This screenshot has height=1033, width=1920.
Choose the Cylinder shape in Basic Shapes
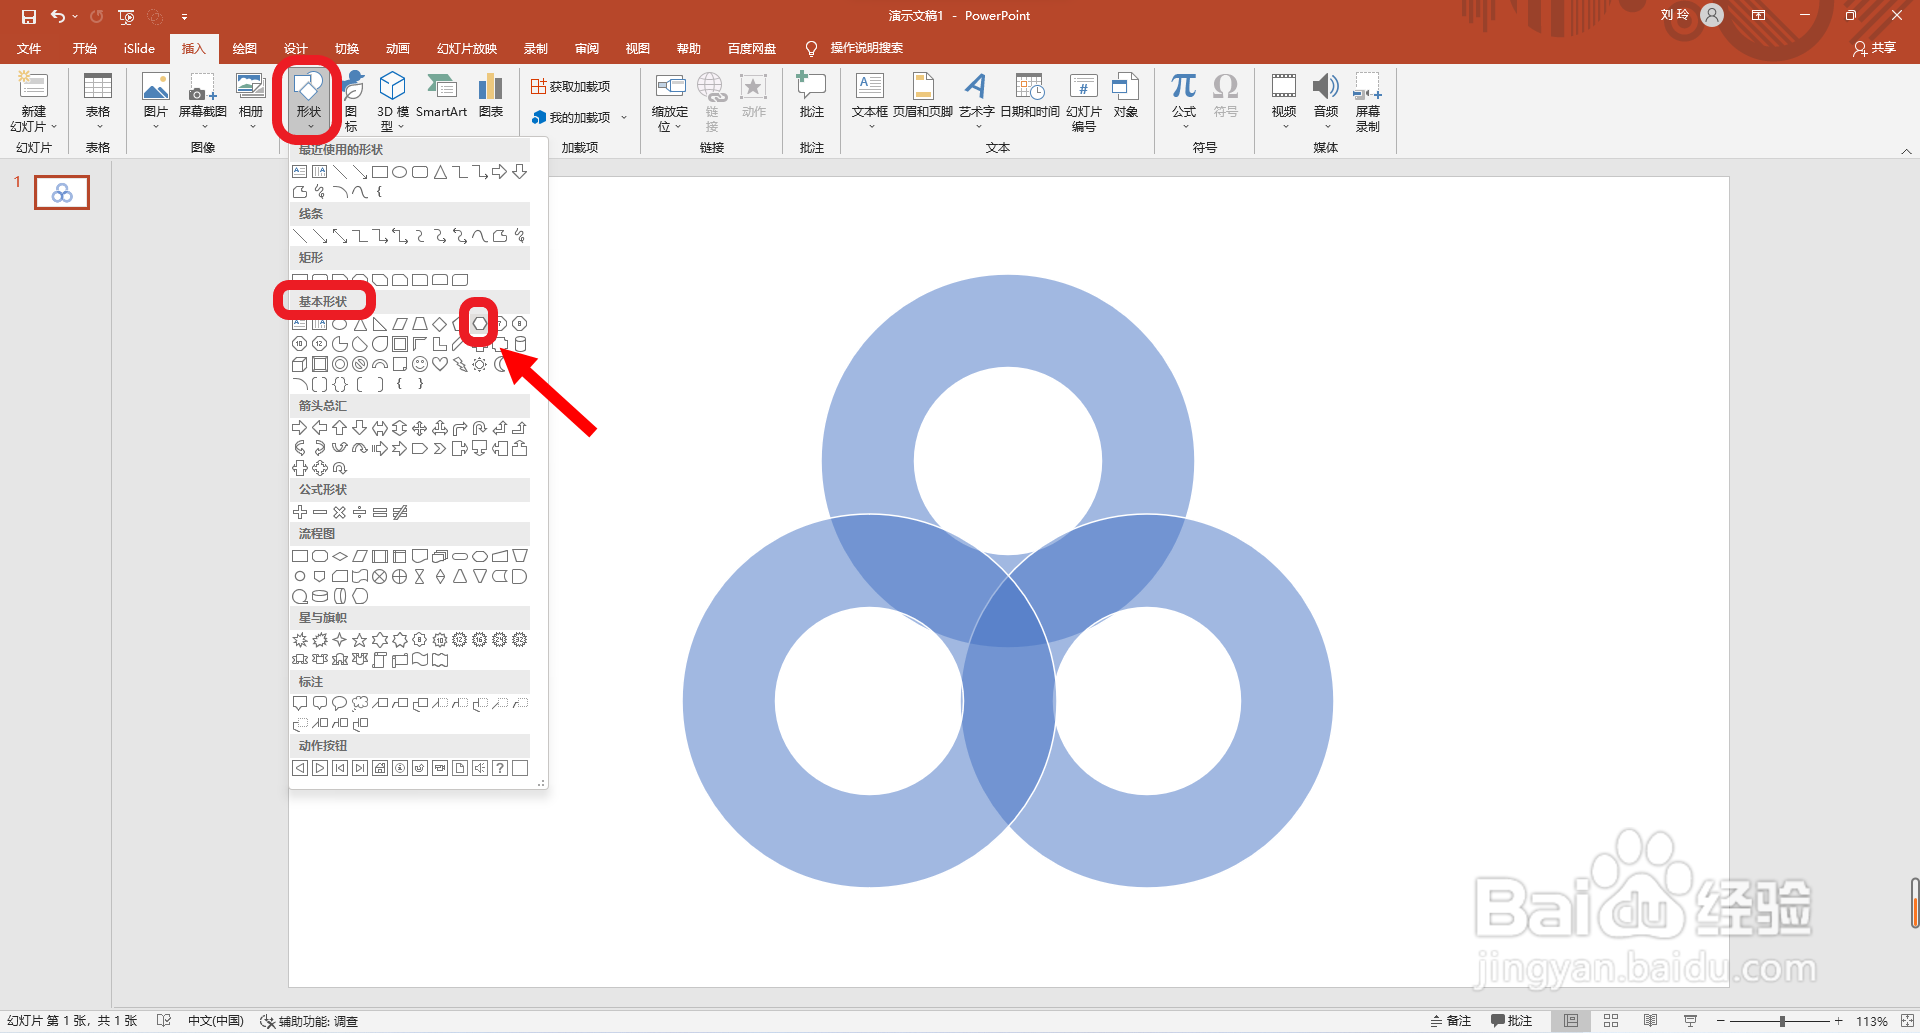tap(520, 344)
